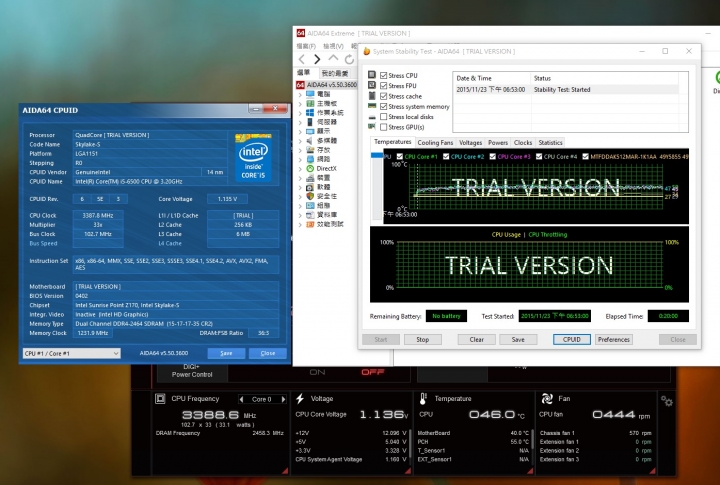Click the Voltage panel list scrollbar

pyautogui.click(x=410, y=446)
